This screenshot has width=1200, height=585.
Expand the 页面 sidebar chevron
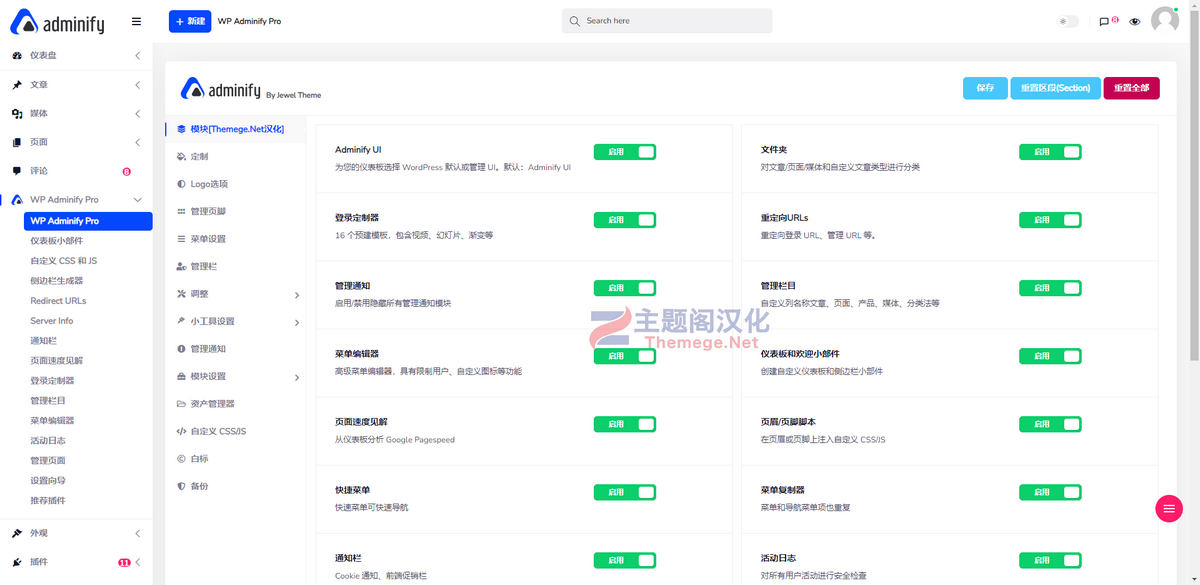coord(138,142)
